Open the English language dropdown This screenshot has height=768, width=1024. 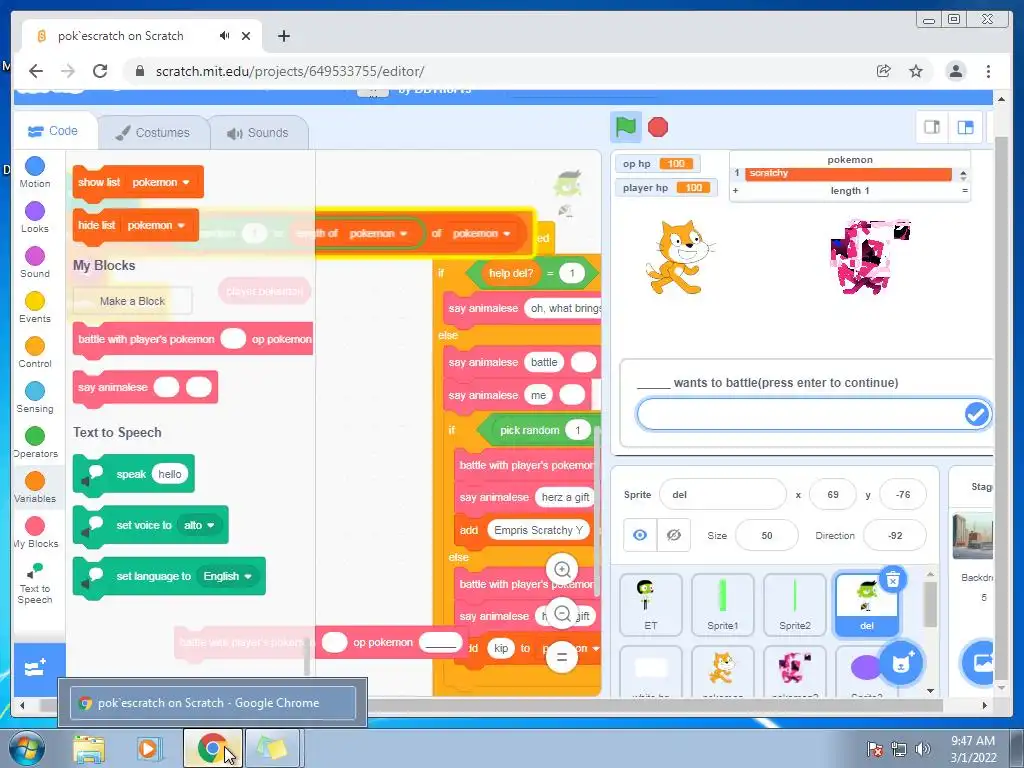[227, 576]
